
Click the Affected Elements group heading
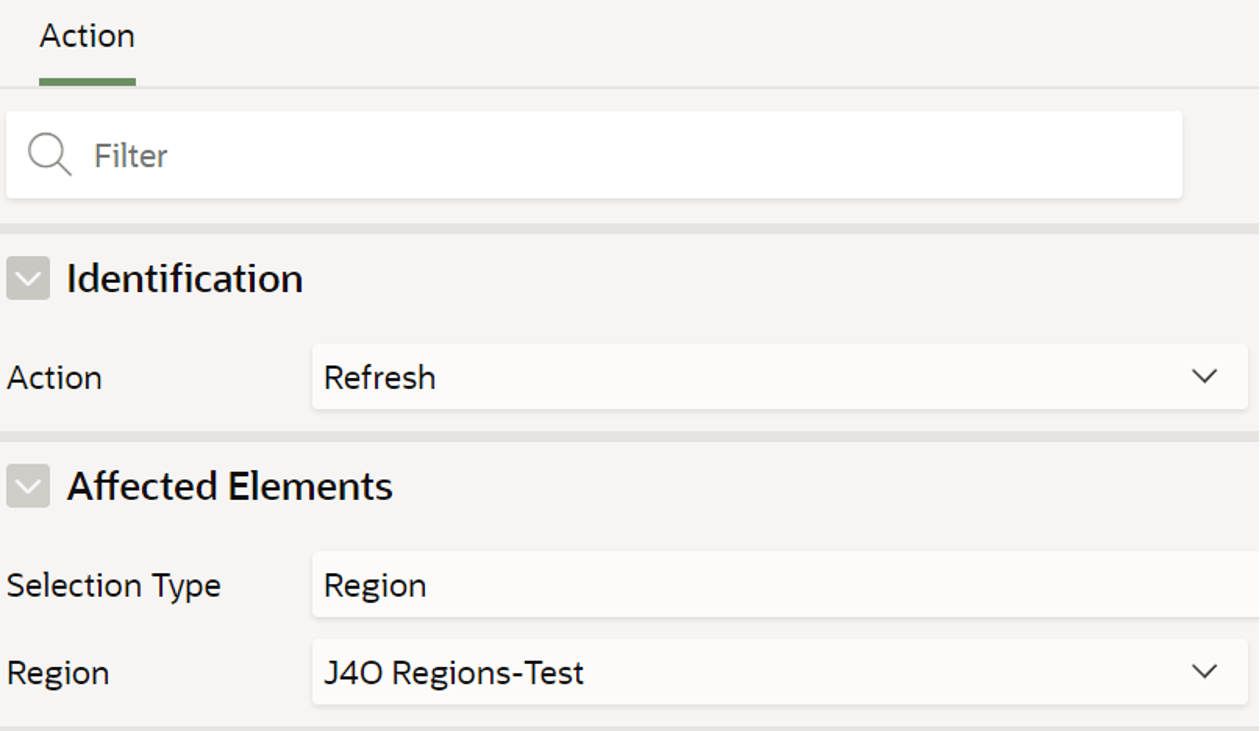(x=230, y=487)
